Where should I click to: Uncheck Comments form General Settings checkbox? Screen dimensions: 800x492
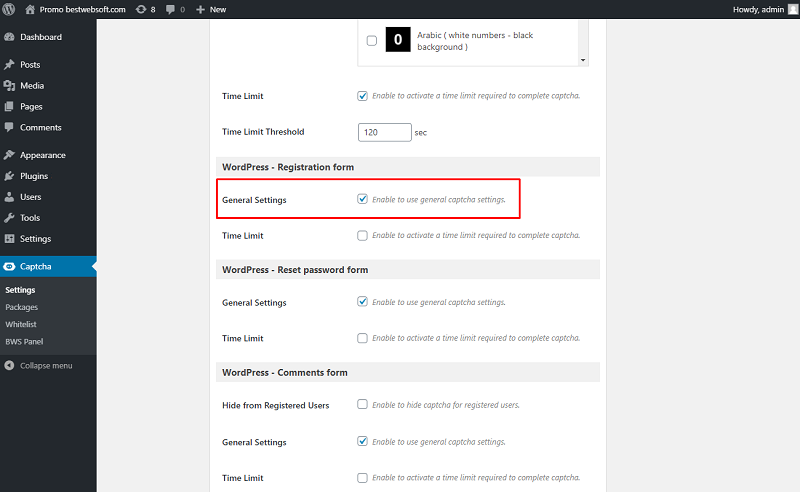(362, 441)
